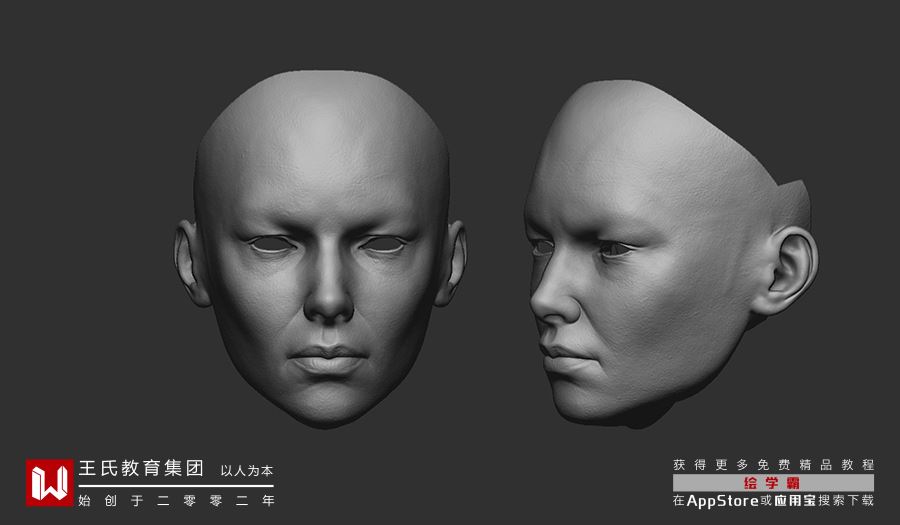
Task: Select the front-view head sculpt render
Action: [x=320, y=249]
